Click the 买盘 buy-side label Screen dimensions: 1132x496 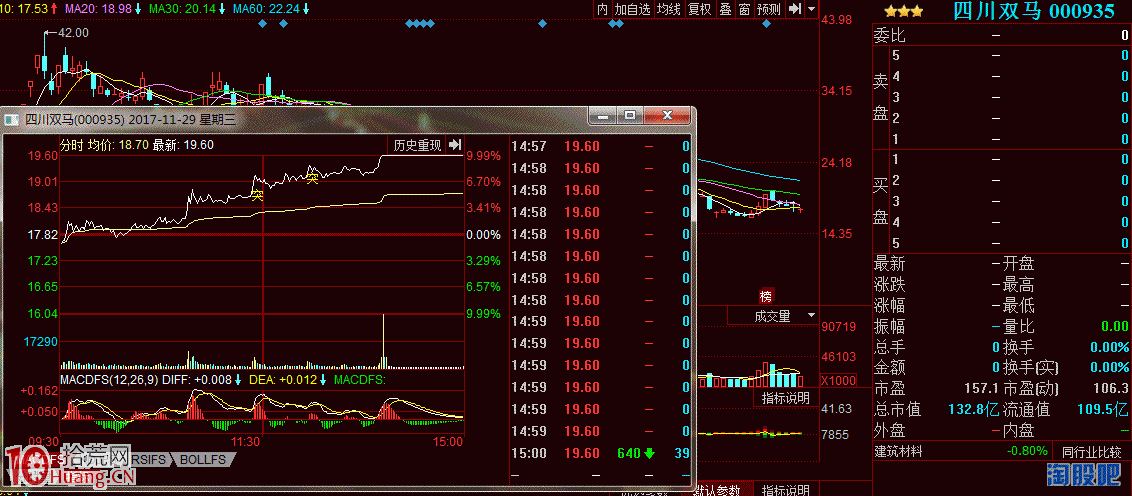[x=881, y=201]
